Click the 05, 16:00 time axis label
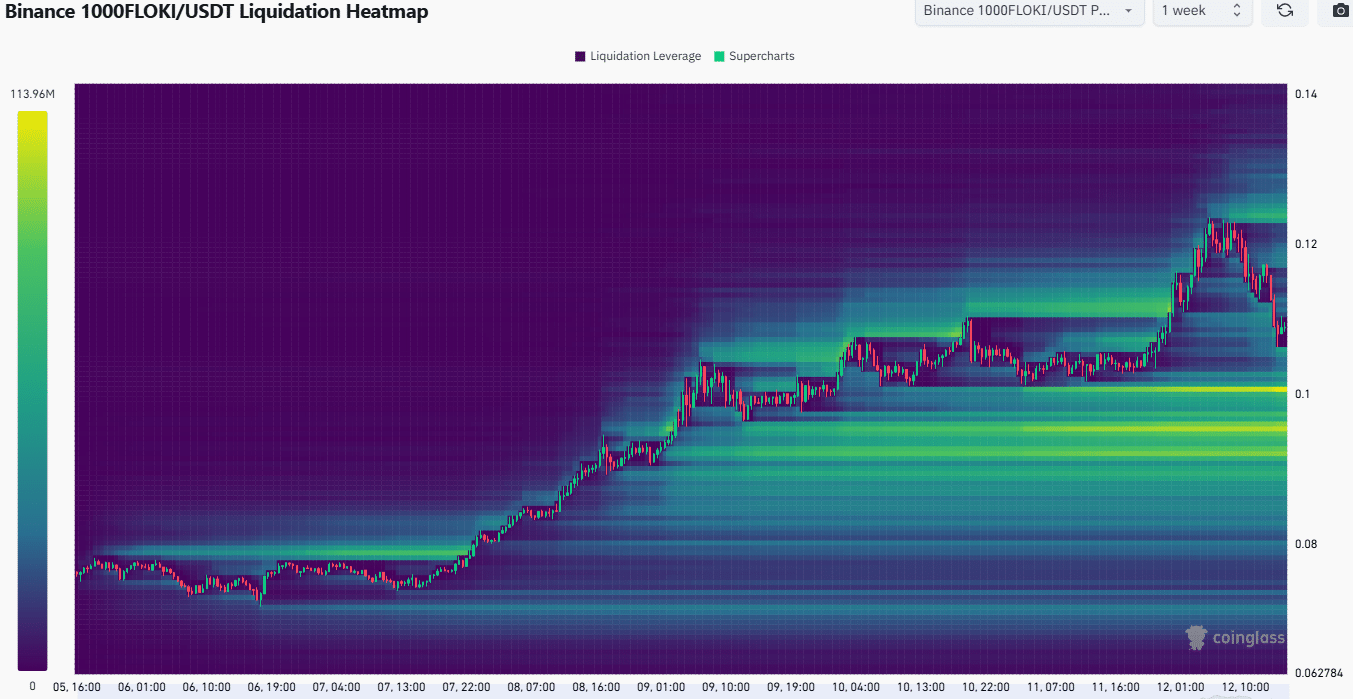 [x=75, y=688]
